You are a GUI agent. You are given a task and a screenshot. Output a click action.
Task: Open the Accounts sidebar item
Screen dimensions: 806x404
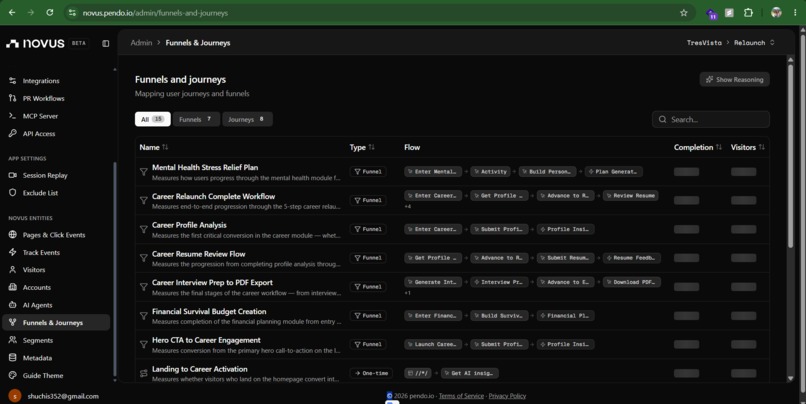[x=36, y=287]
